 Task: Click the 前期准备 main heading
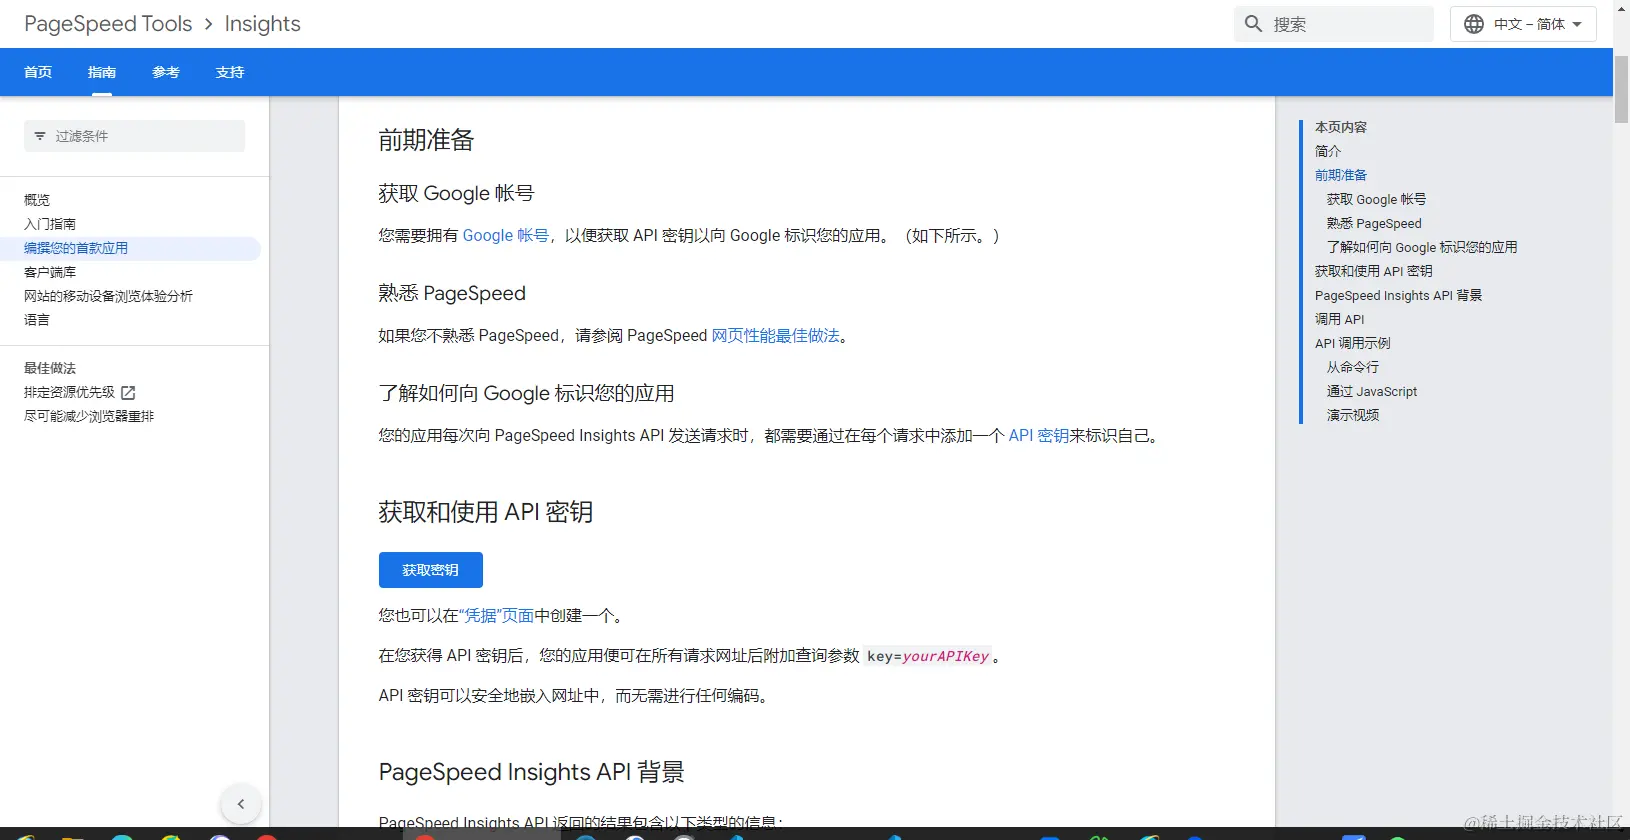click(x=427, y=140)
